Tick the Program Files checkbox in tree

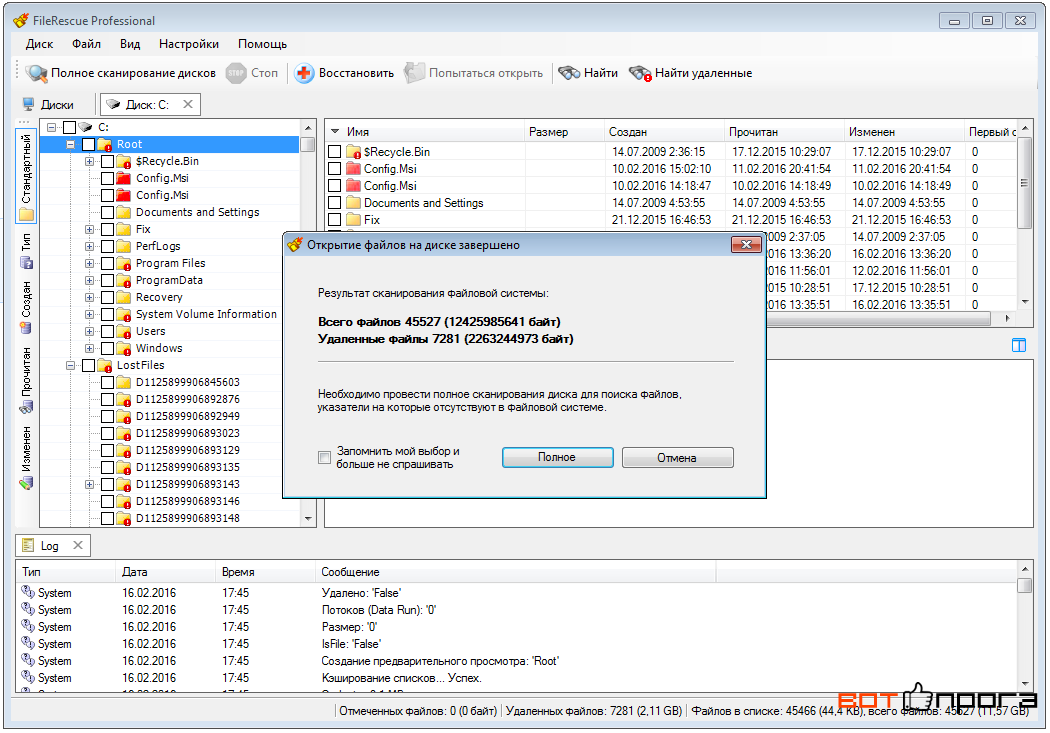[x=107, y=263]
